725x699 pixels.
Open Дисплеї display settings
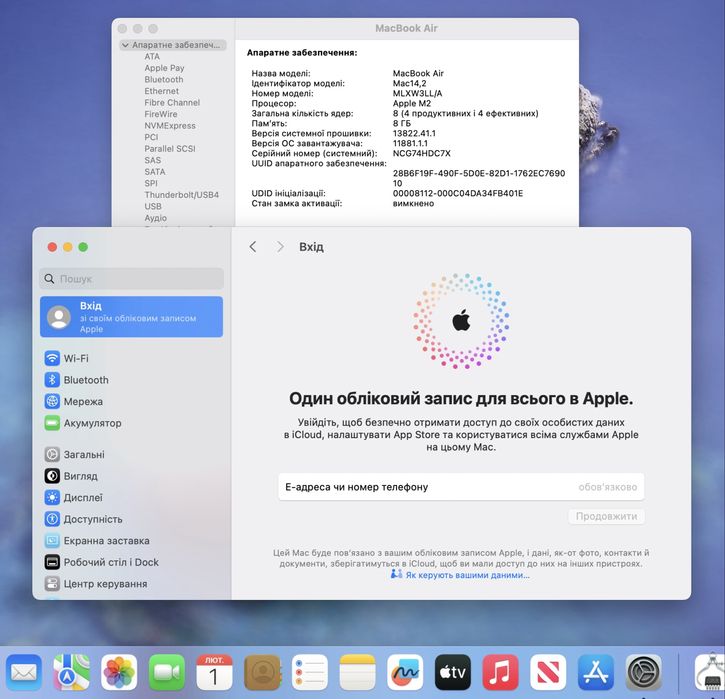click(x=74, y=497)
